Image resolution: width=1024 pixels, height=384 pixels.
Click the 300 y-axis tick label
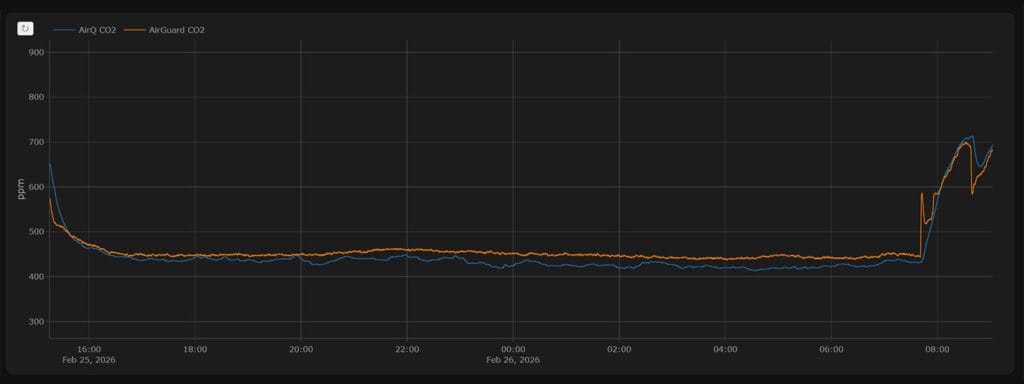37,322
